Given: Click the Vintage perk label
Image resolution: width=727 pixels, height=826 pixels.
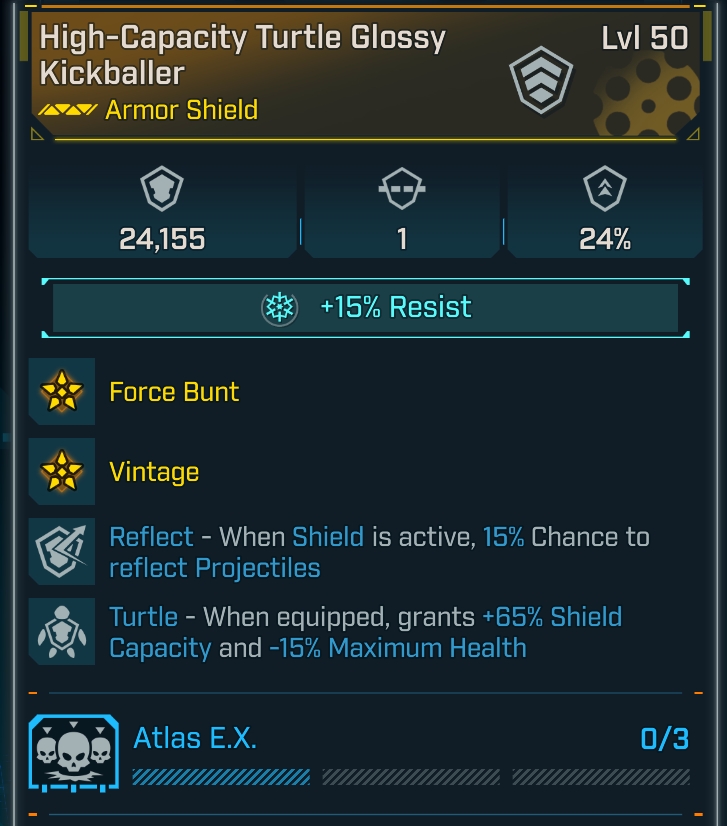Looking at the screenshot, I should (154, 471).
